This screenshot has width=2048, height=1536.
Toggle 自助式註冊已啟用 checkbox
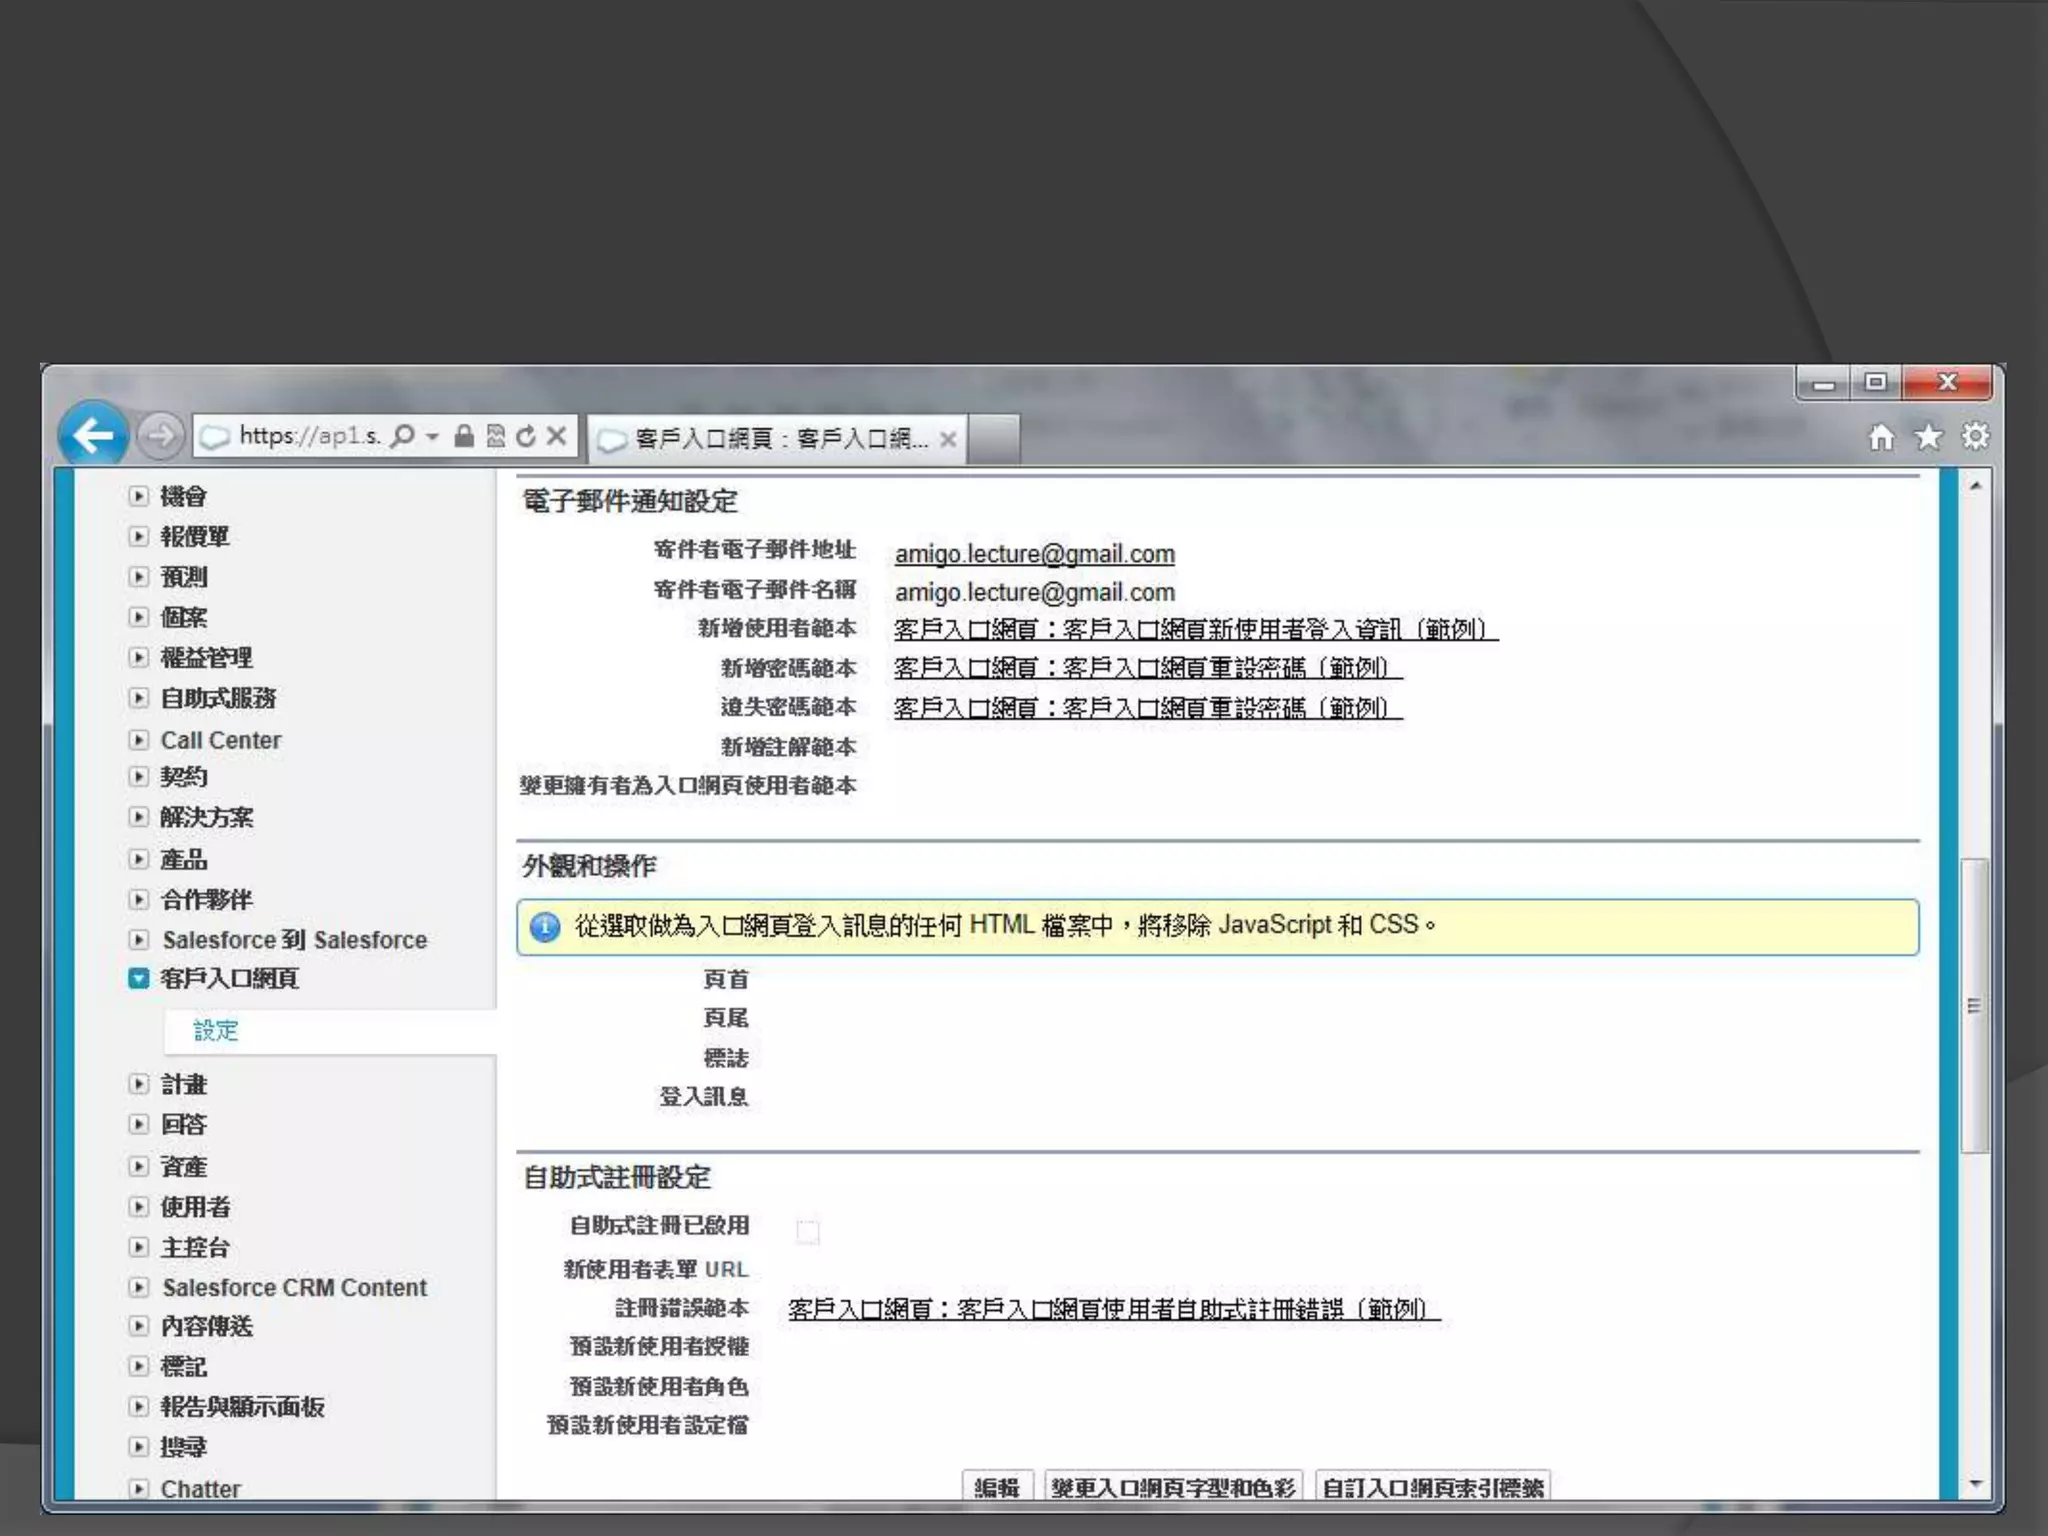pos(808,1232)
